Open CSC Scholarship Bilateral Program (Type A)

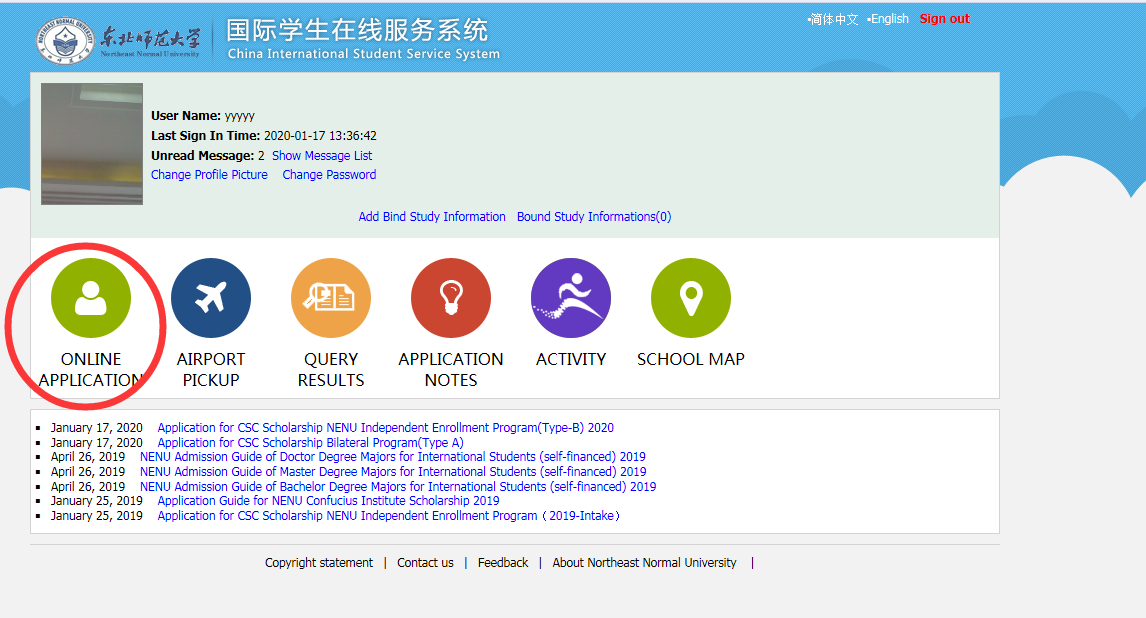311,443
